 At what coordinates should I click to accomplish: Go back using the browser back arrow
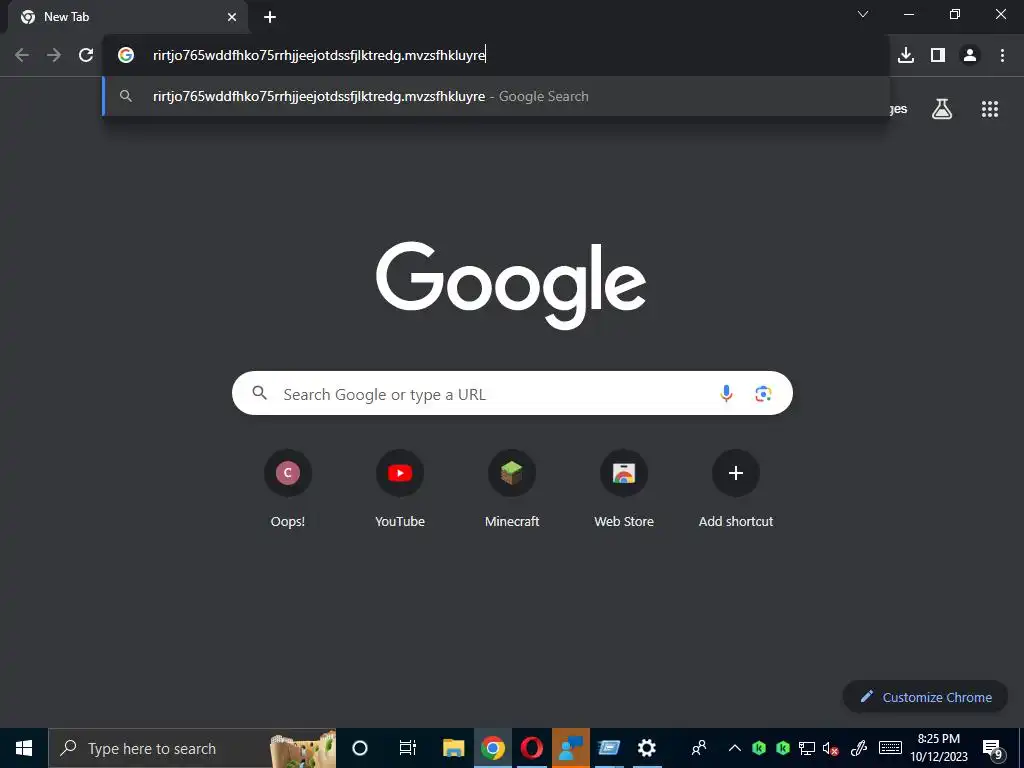[x=22, y=56]
